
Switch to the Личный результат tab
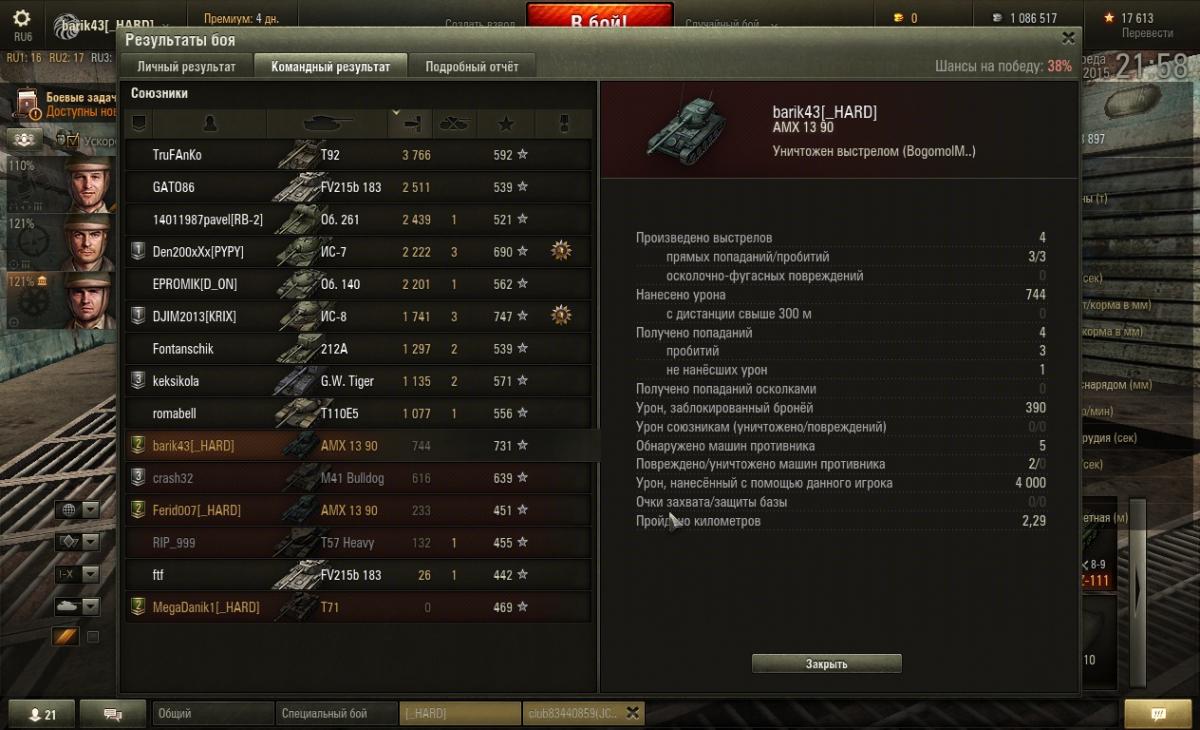point(186,67)
